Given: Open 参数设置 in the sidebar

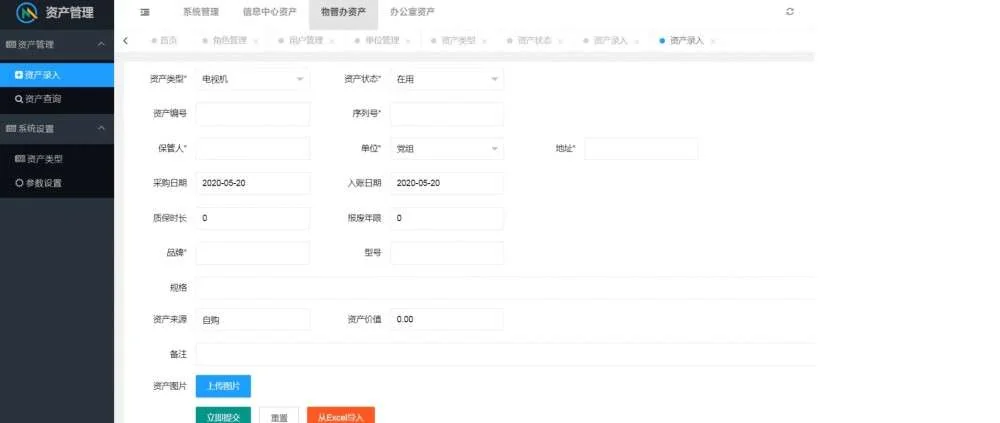Looking at the screenshot, I should 43,183.
